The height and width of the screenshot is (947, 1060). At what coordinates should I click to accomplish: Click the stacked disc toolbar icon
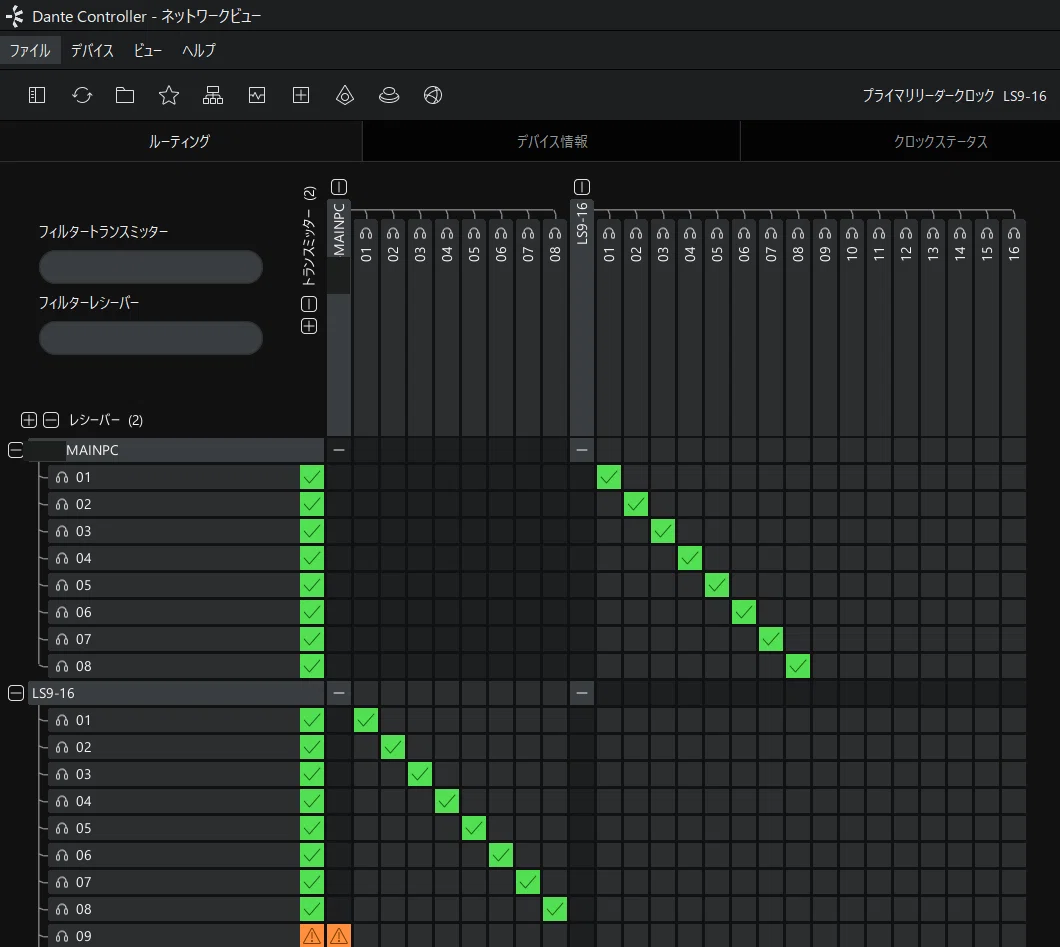tap(389, 95)
